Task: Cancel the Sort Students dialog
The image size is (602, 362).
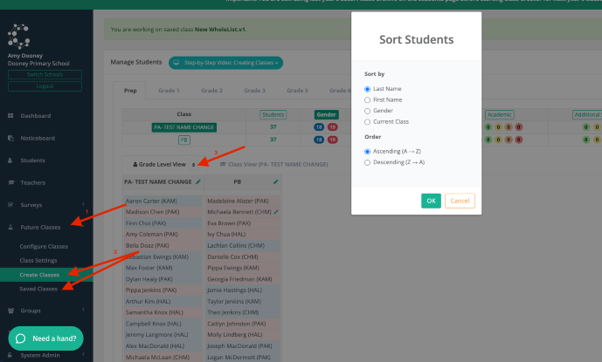Action: click(x=460, y=201)
